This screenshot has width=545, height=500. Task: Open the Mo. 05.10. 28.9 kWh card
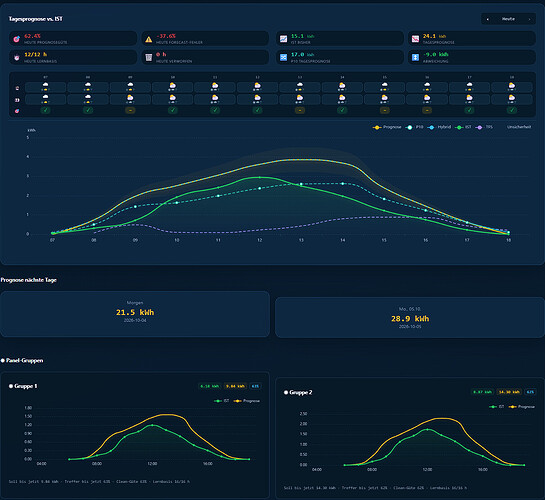tap(410, 317)
